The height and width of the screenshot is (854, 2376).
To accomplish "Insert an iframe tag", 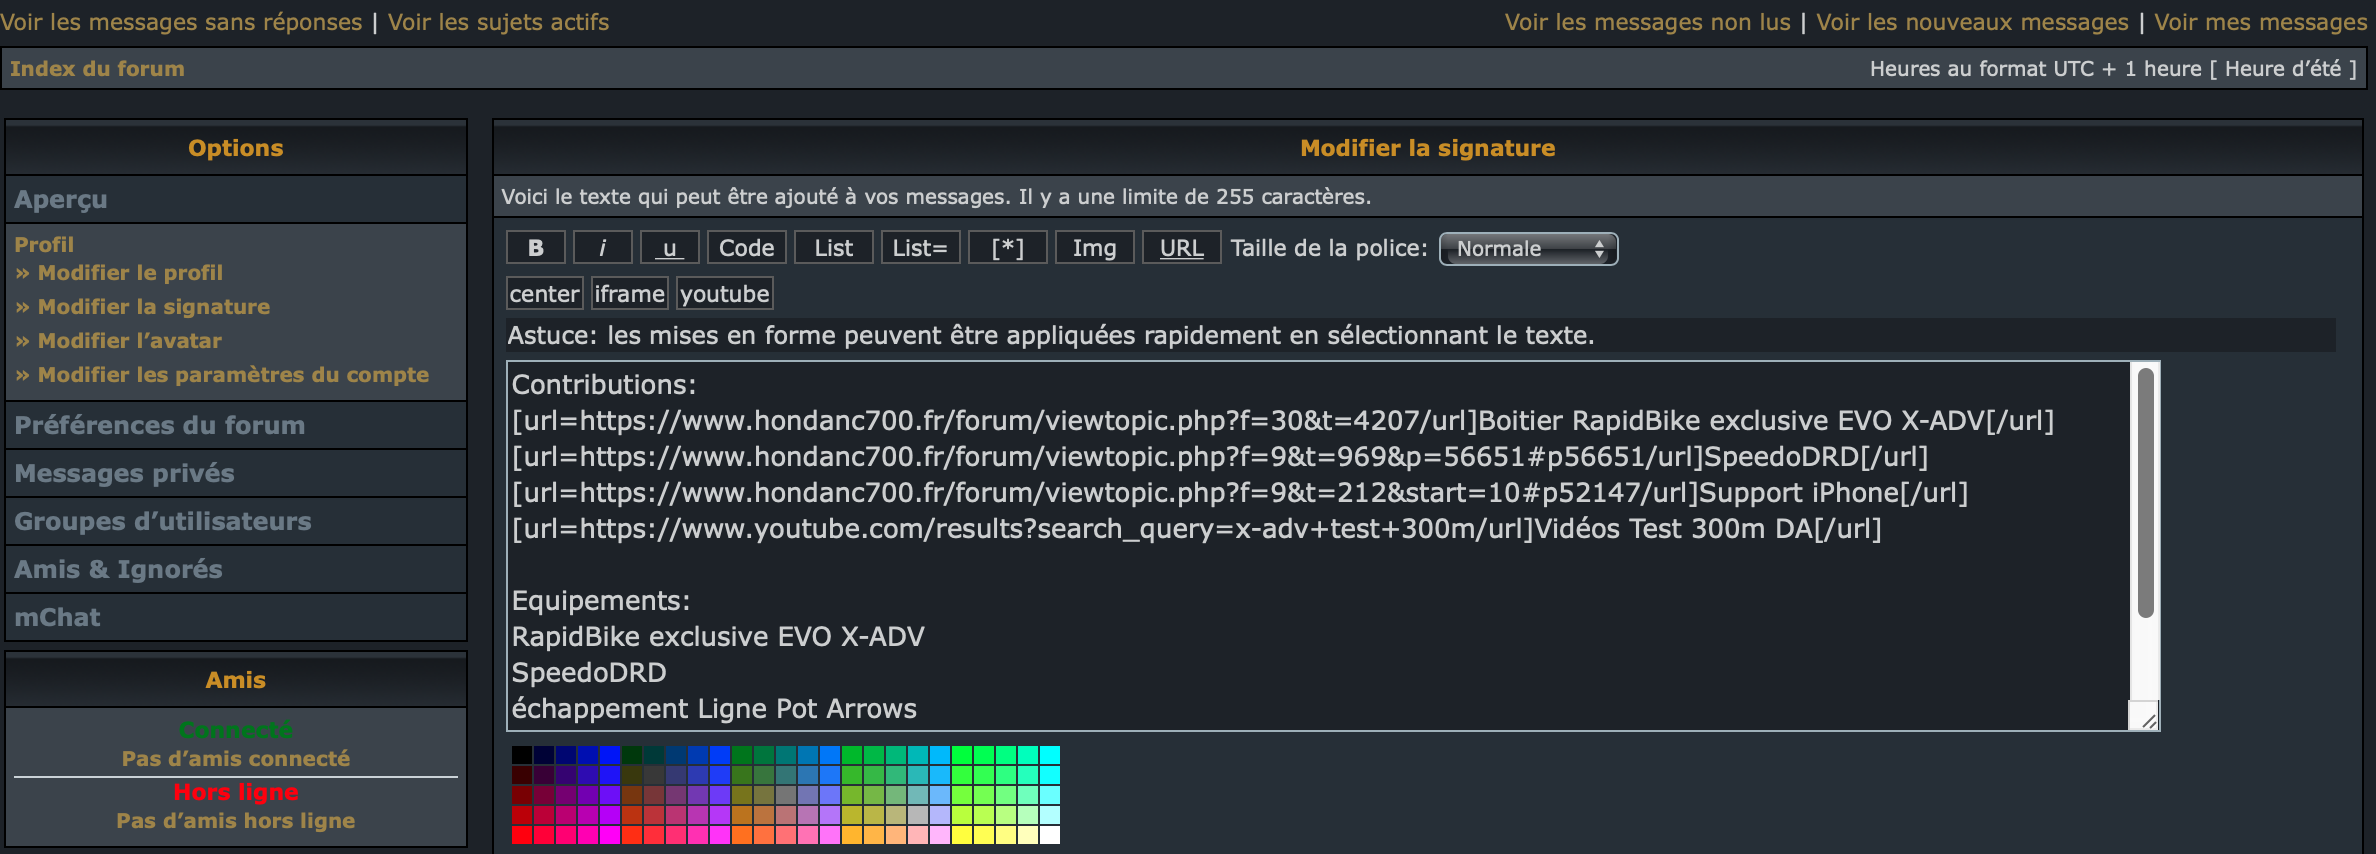I will tap(629, 294).
